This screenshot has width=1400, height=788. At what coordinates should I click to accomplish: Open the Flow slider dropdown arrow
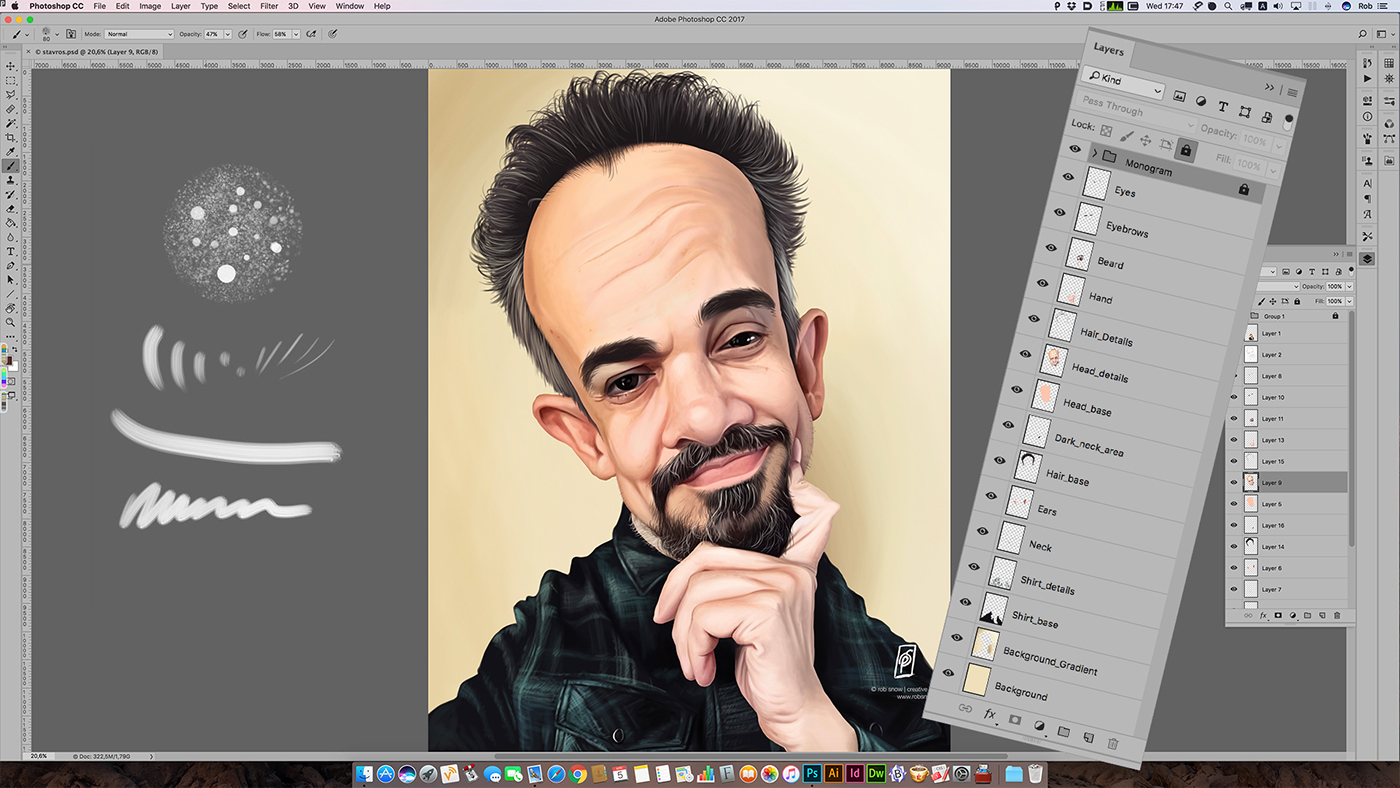[296, 34]
